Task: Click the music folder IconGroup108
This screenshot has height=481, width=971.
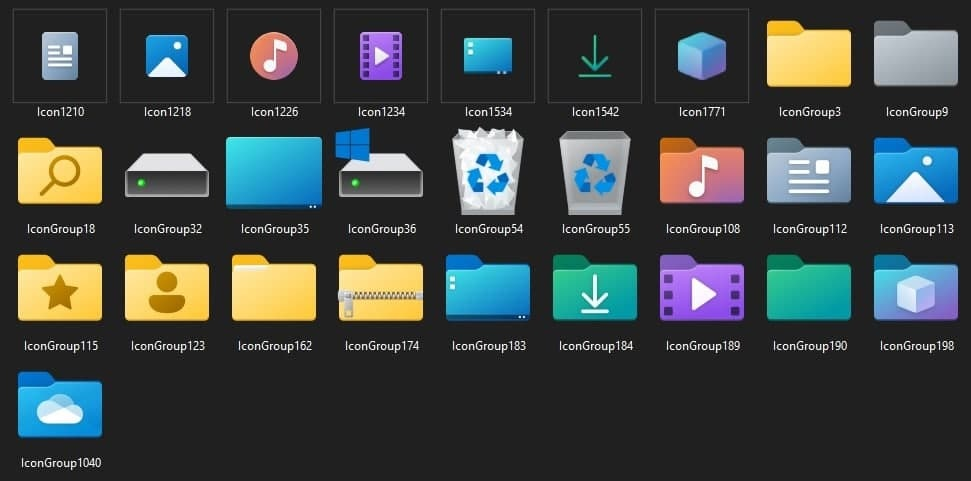Action: (702, 171)
